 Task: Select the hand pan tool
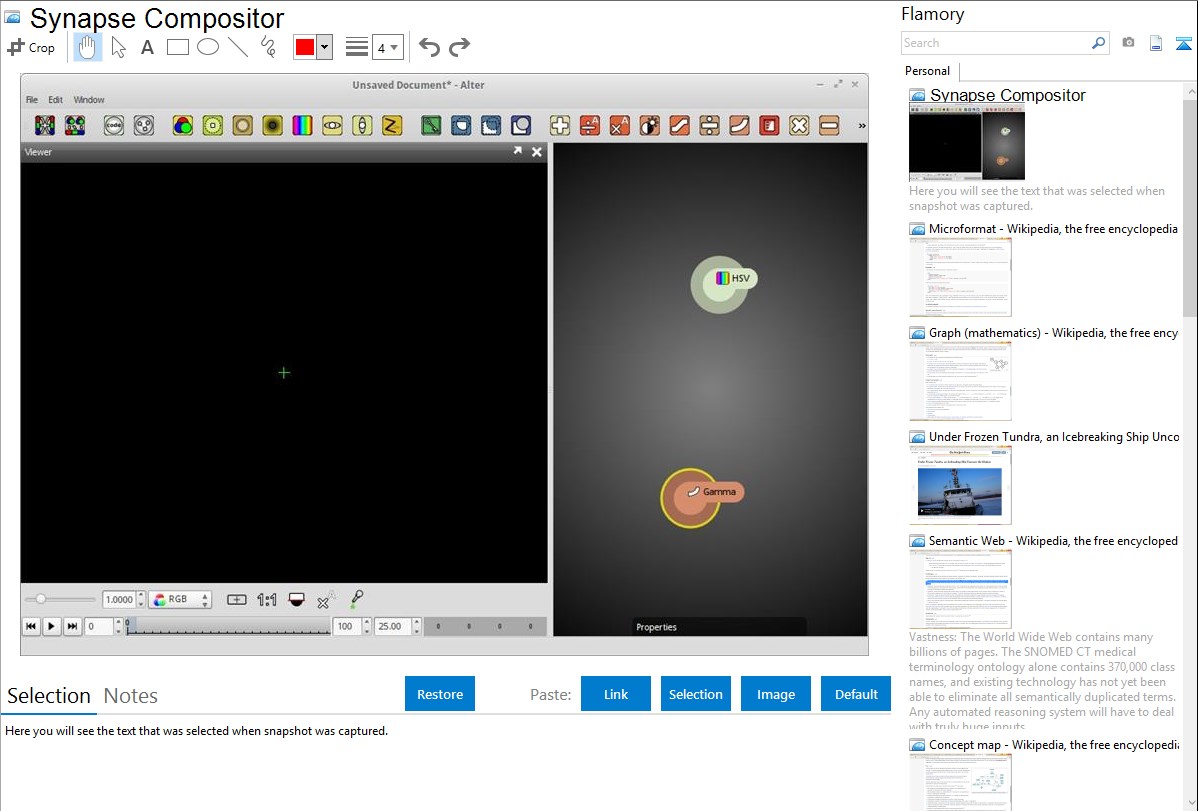point(87,47)
